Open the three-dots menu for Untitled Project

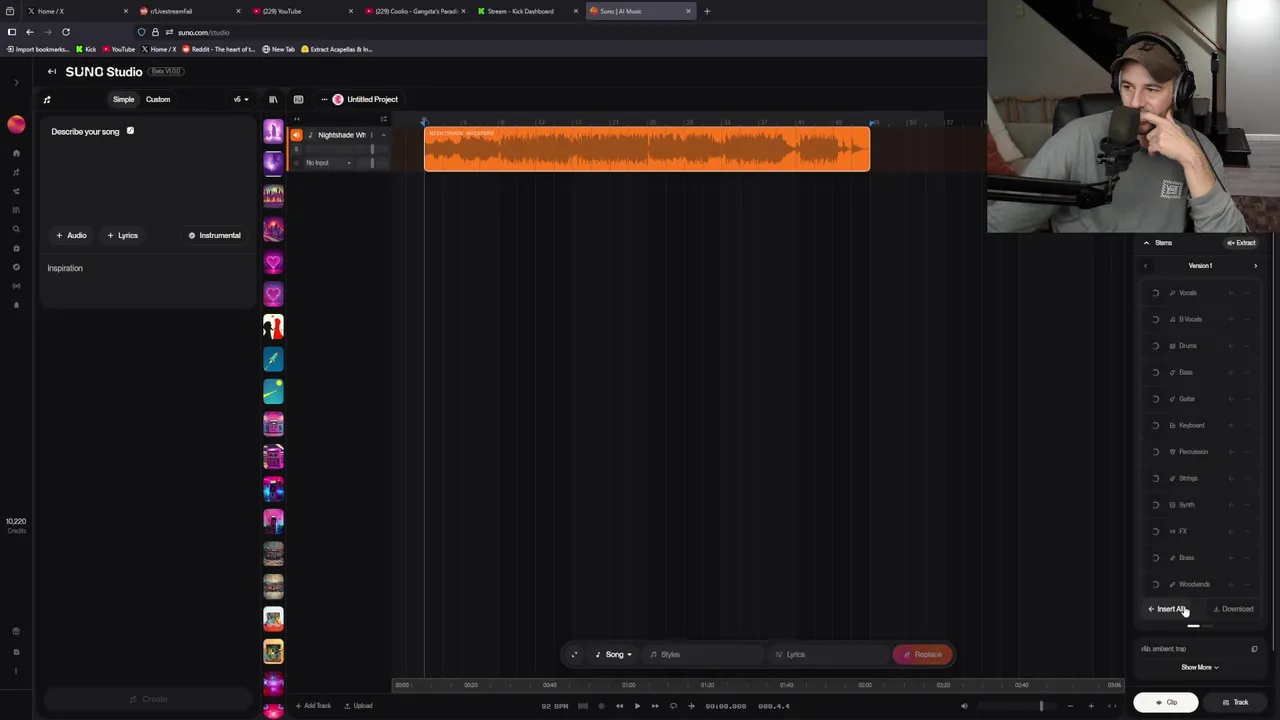click(324, 99)
